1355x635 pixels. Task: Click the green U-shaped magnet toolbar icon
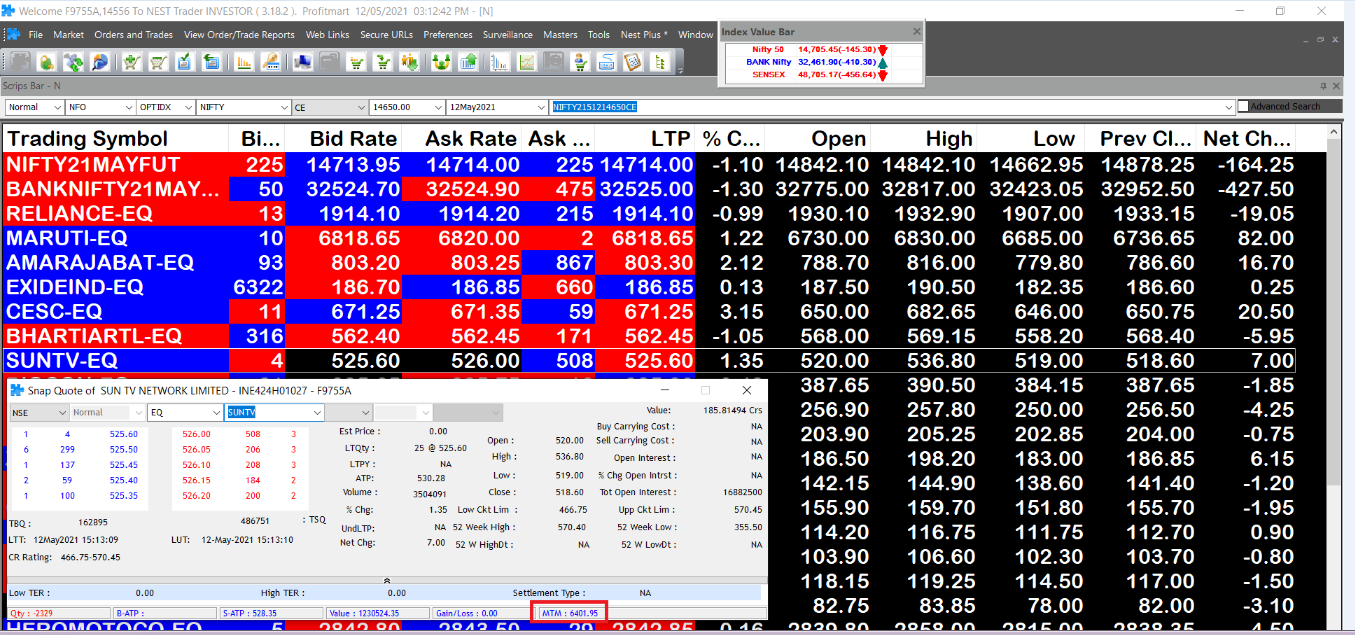click(x=440, y=62)
